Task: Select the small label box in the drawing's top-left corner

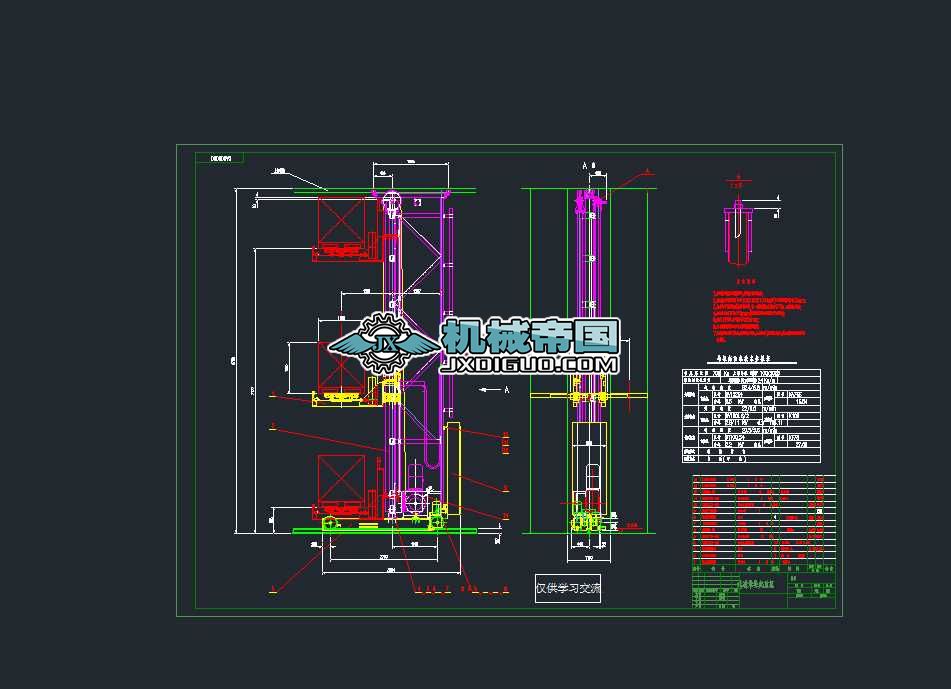Action: pyautogui.click(x=220, y=158)
